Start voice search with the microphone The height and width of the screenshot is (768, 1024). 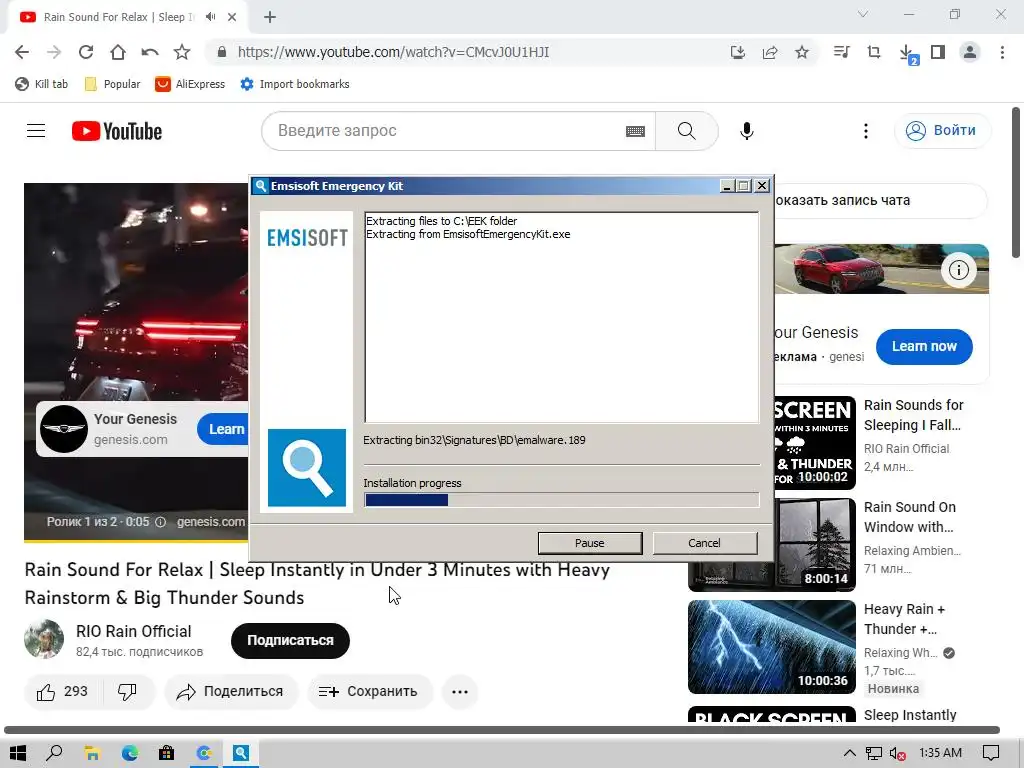(x=746, y=131)
